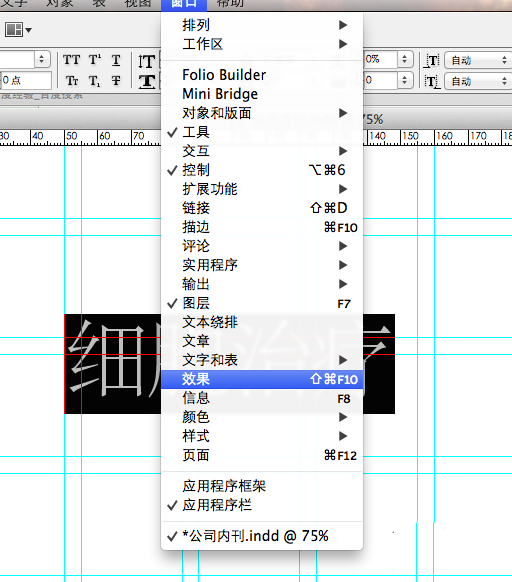
Task: Select the highlighted 效果 menu item
Action: pos(262,379)
